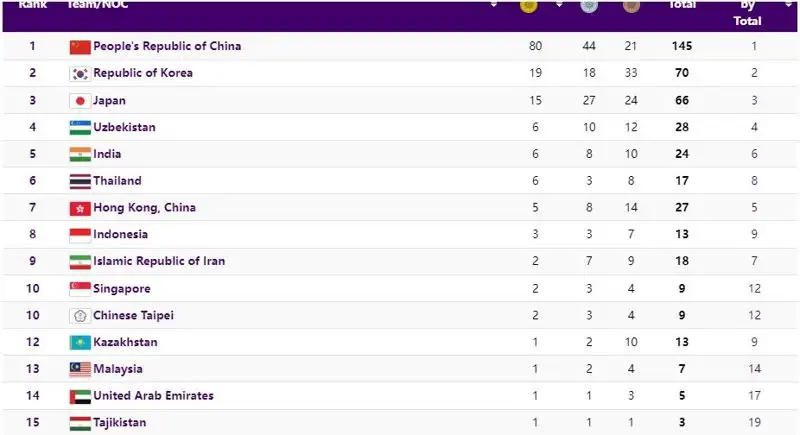Click the silver medal column icon
Screen dimensions: 800x435
(588, 6)
